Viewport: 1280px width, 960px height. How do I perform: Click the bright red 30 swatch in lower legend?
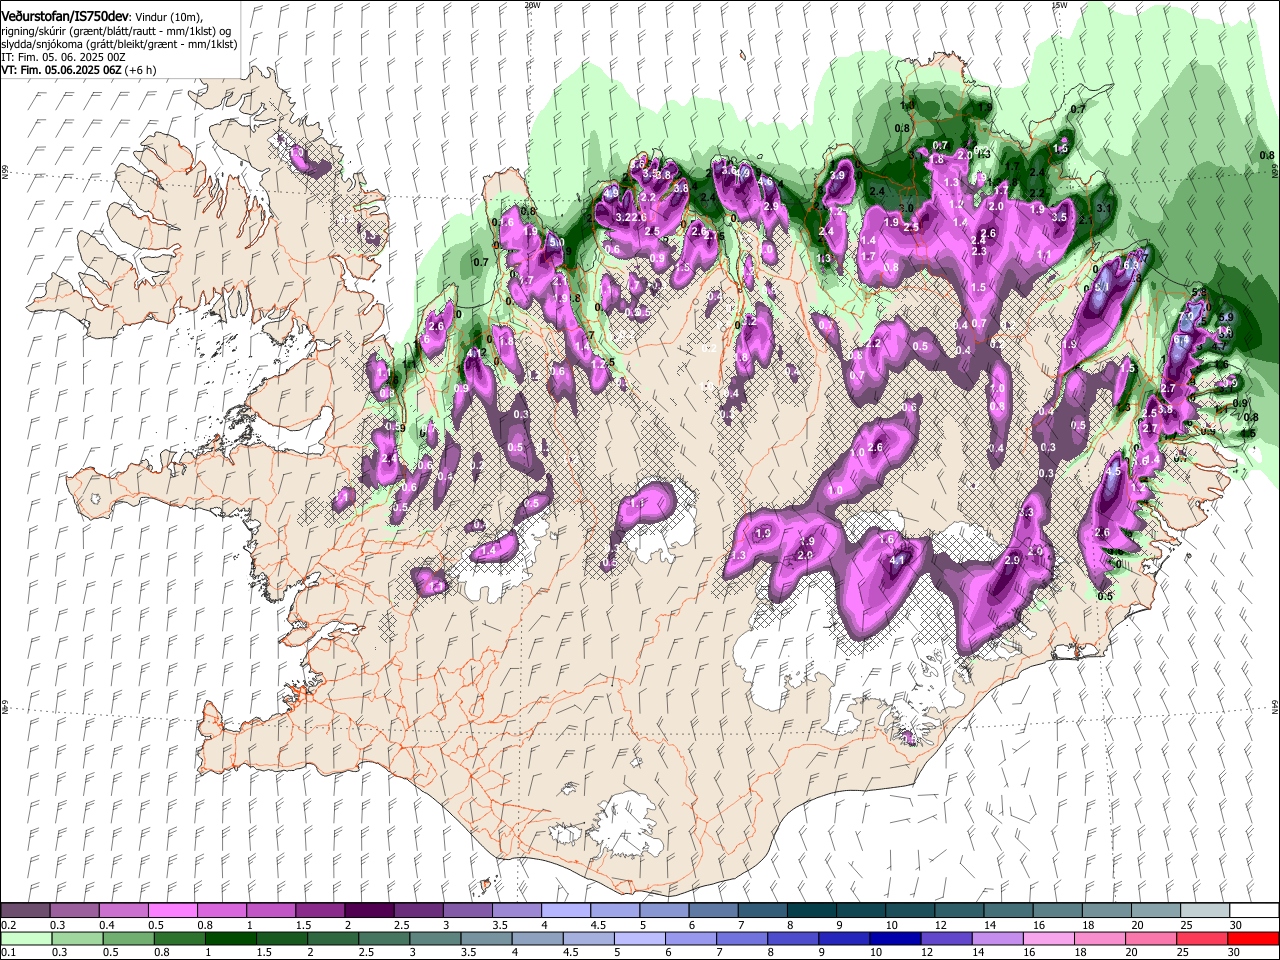tap(1252, 938)
